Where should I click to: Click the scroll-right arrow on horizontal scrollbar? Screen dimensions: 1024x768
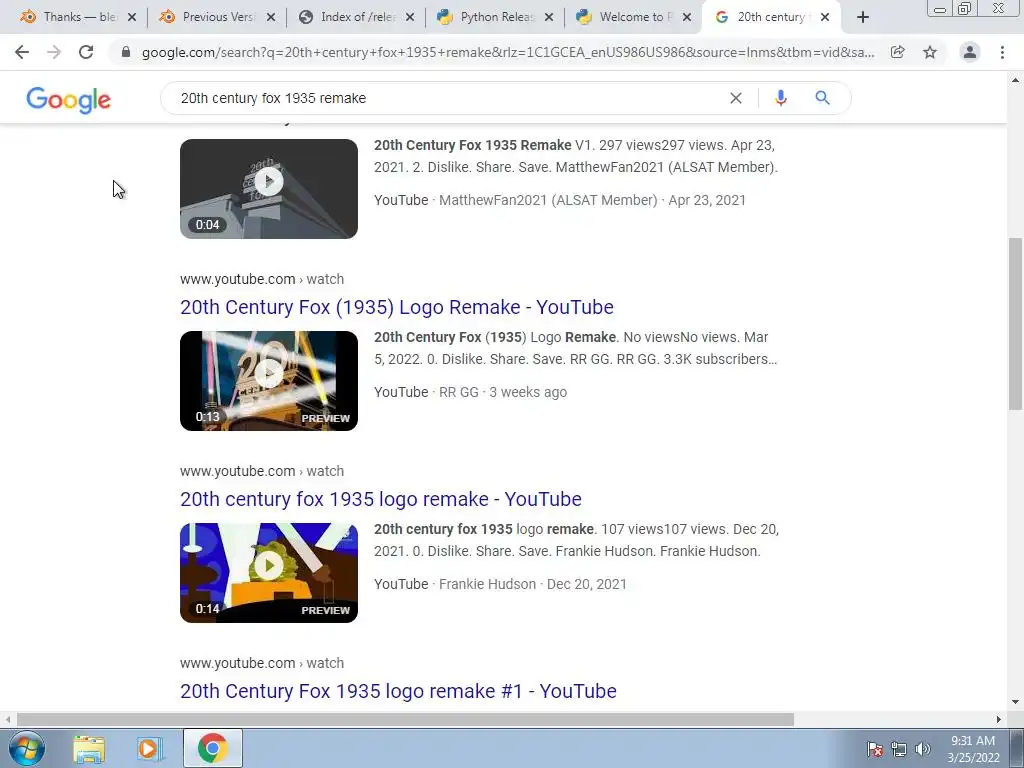tap(999, 720)
